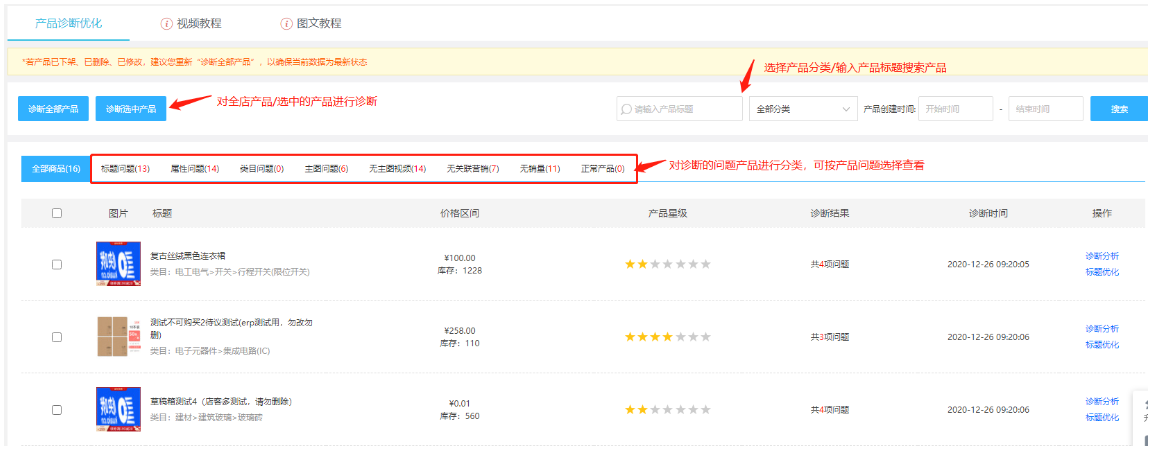Screen dimensions: 1154x454
Task: Click the price ¥100.00
Action: pyautogui.click(x=460, y=258)
